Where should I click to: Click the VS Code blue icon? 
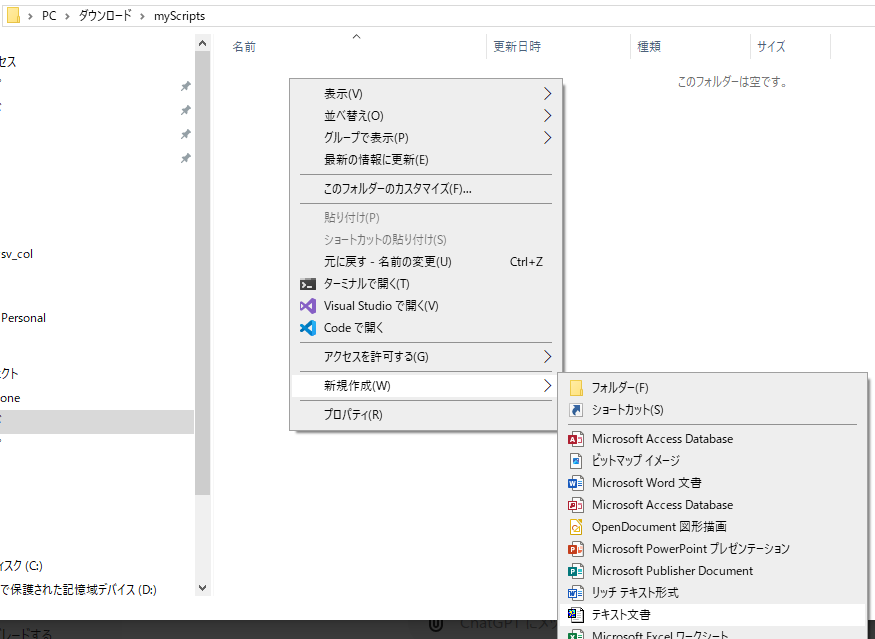(307, 328)
